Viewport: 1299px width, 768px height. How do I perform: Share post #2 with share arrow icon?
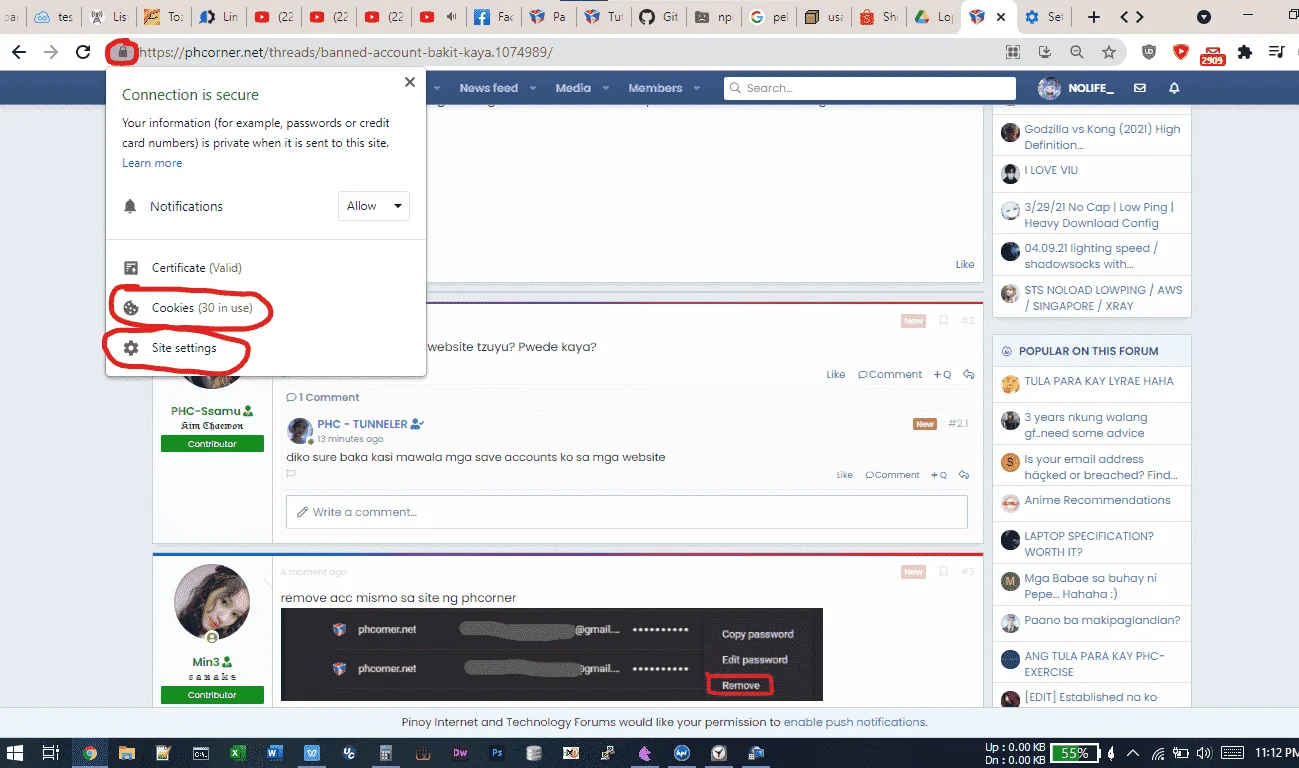click(968, 374)
